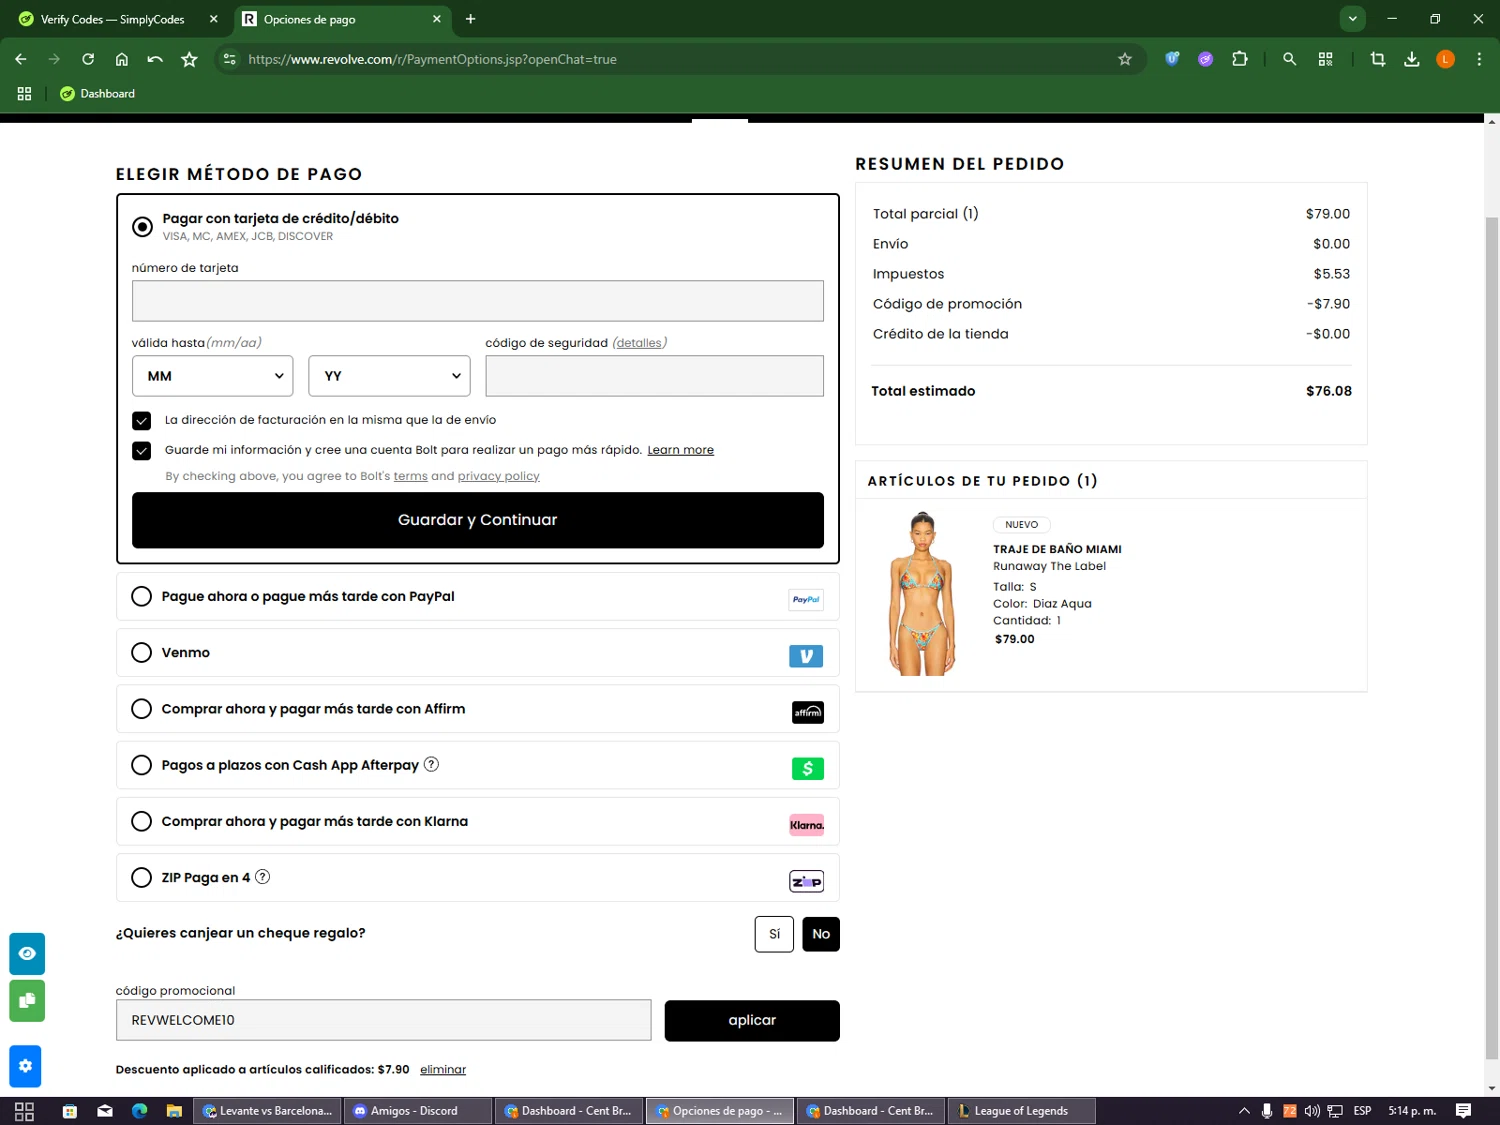The image size is (1500, 1125).
Task: Open the apps grid in bookmarks bar
Action: point(24,93)
